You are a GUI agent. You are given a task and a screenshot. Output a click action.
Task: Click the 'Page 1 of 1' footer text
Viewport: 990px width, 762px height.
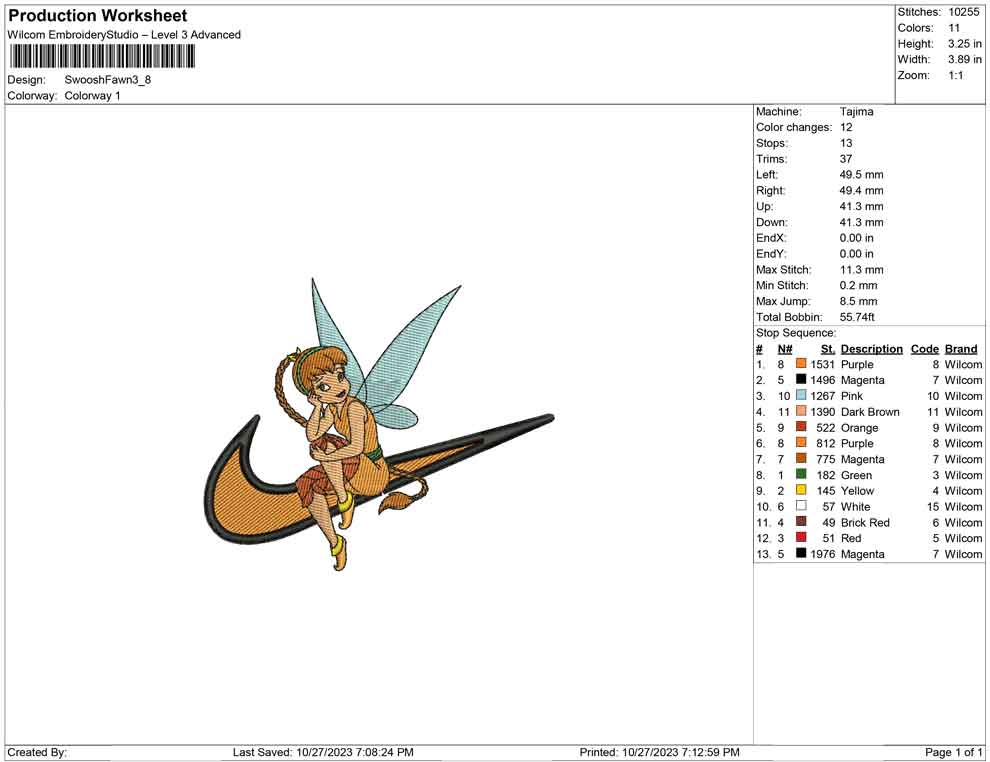(953, 752)
